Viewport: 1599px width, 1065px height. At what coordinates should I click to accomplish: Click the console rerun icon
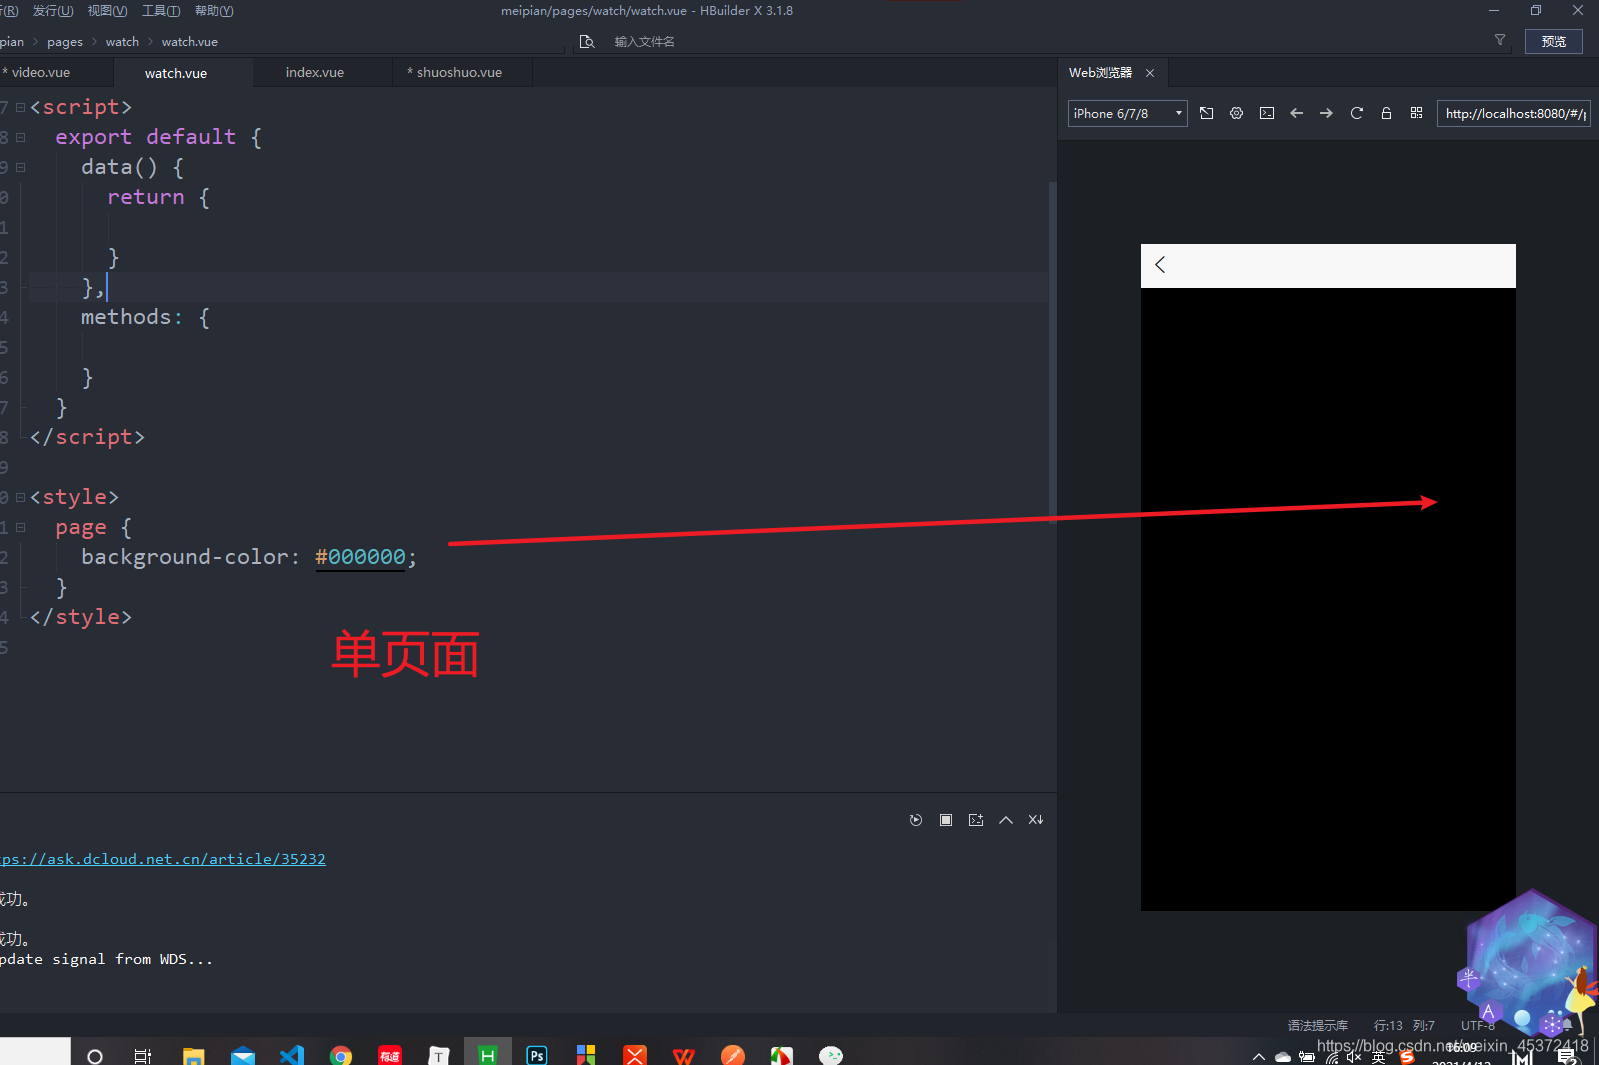[916, 820]
